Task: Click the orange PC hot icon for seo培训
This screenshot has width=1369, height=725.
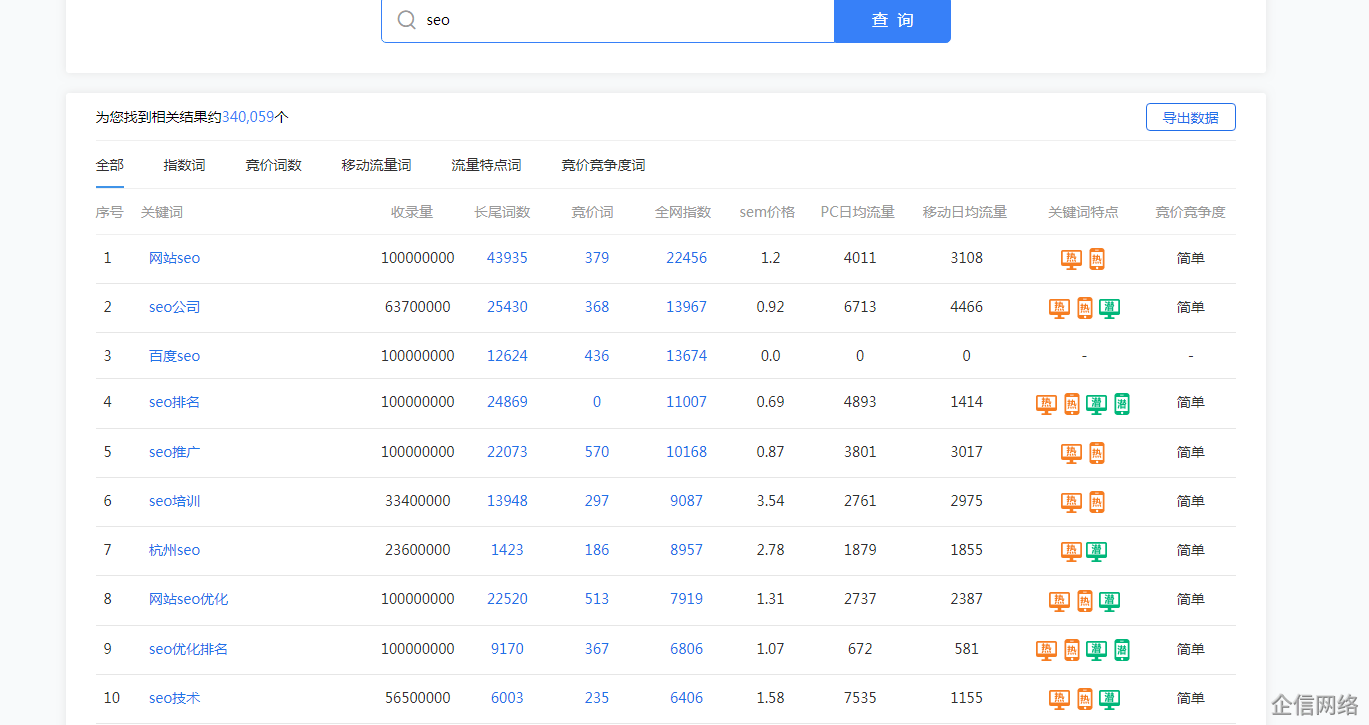Action: 1071,502
